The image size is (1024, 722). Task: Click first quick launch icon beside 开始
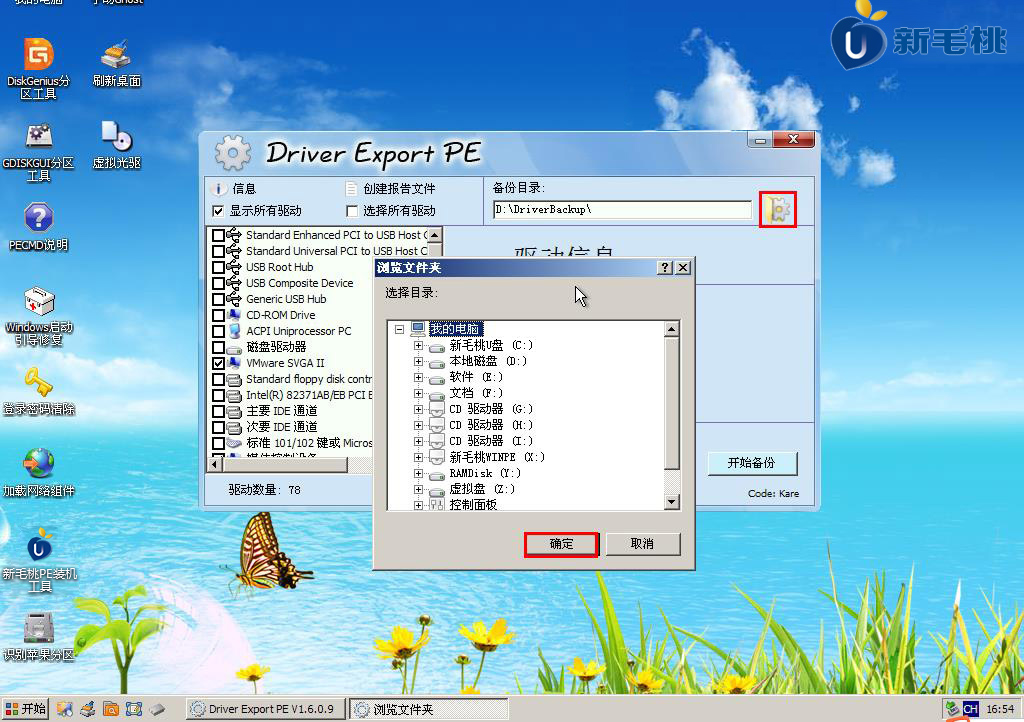pyautogui.click(x=64, y=709)
